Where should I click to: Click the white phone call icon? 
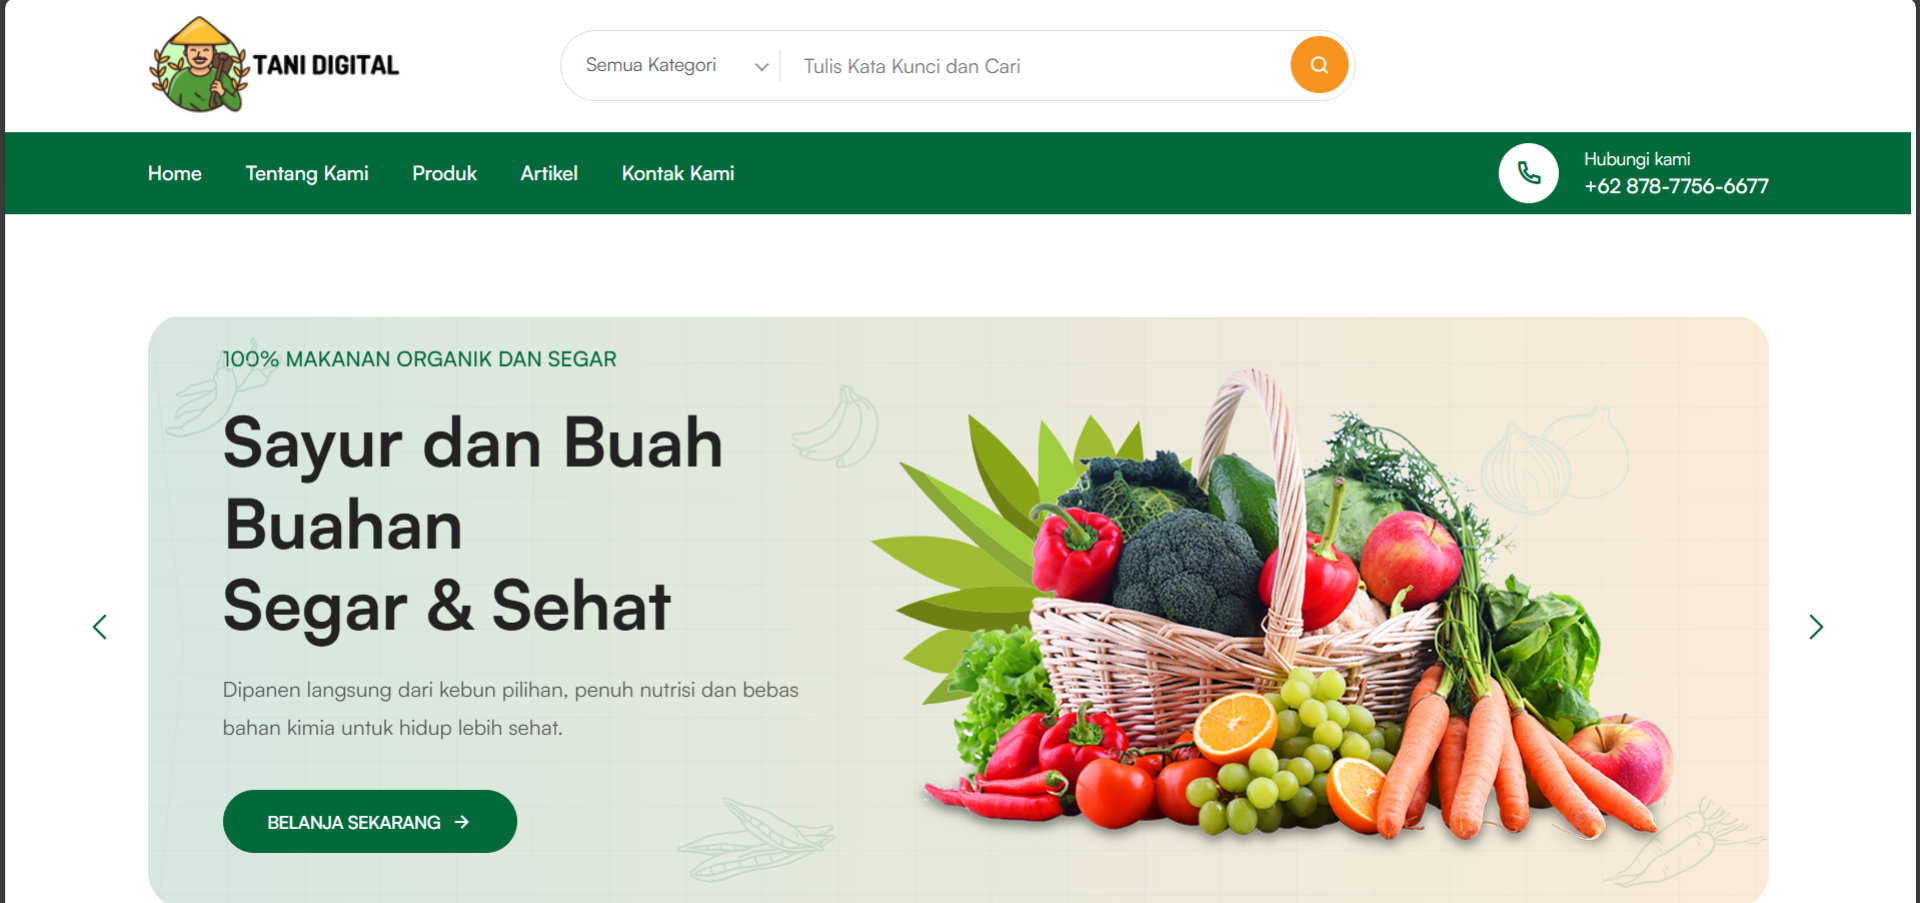point(1528,173)
